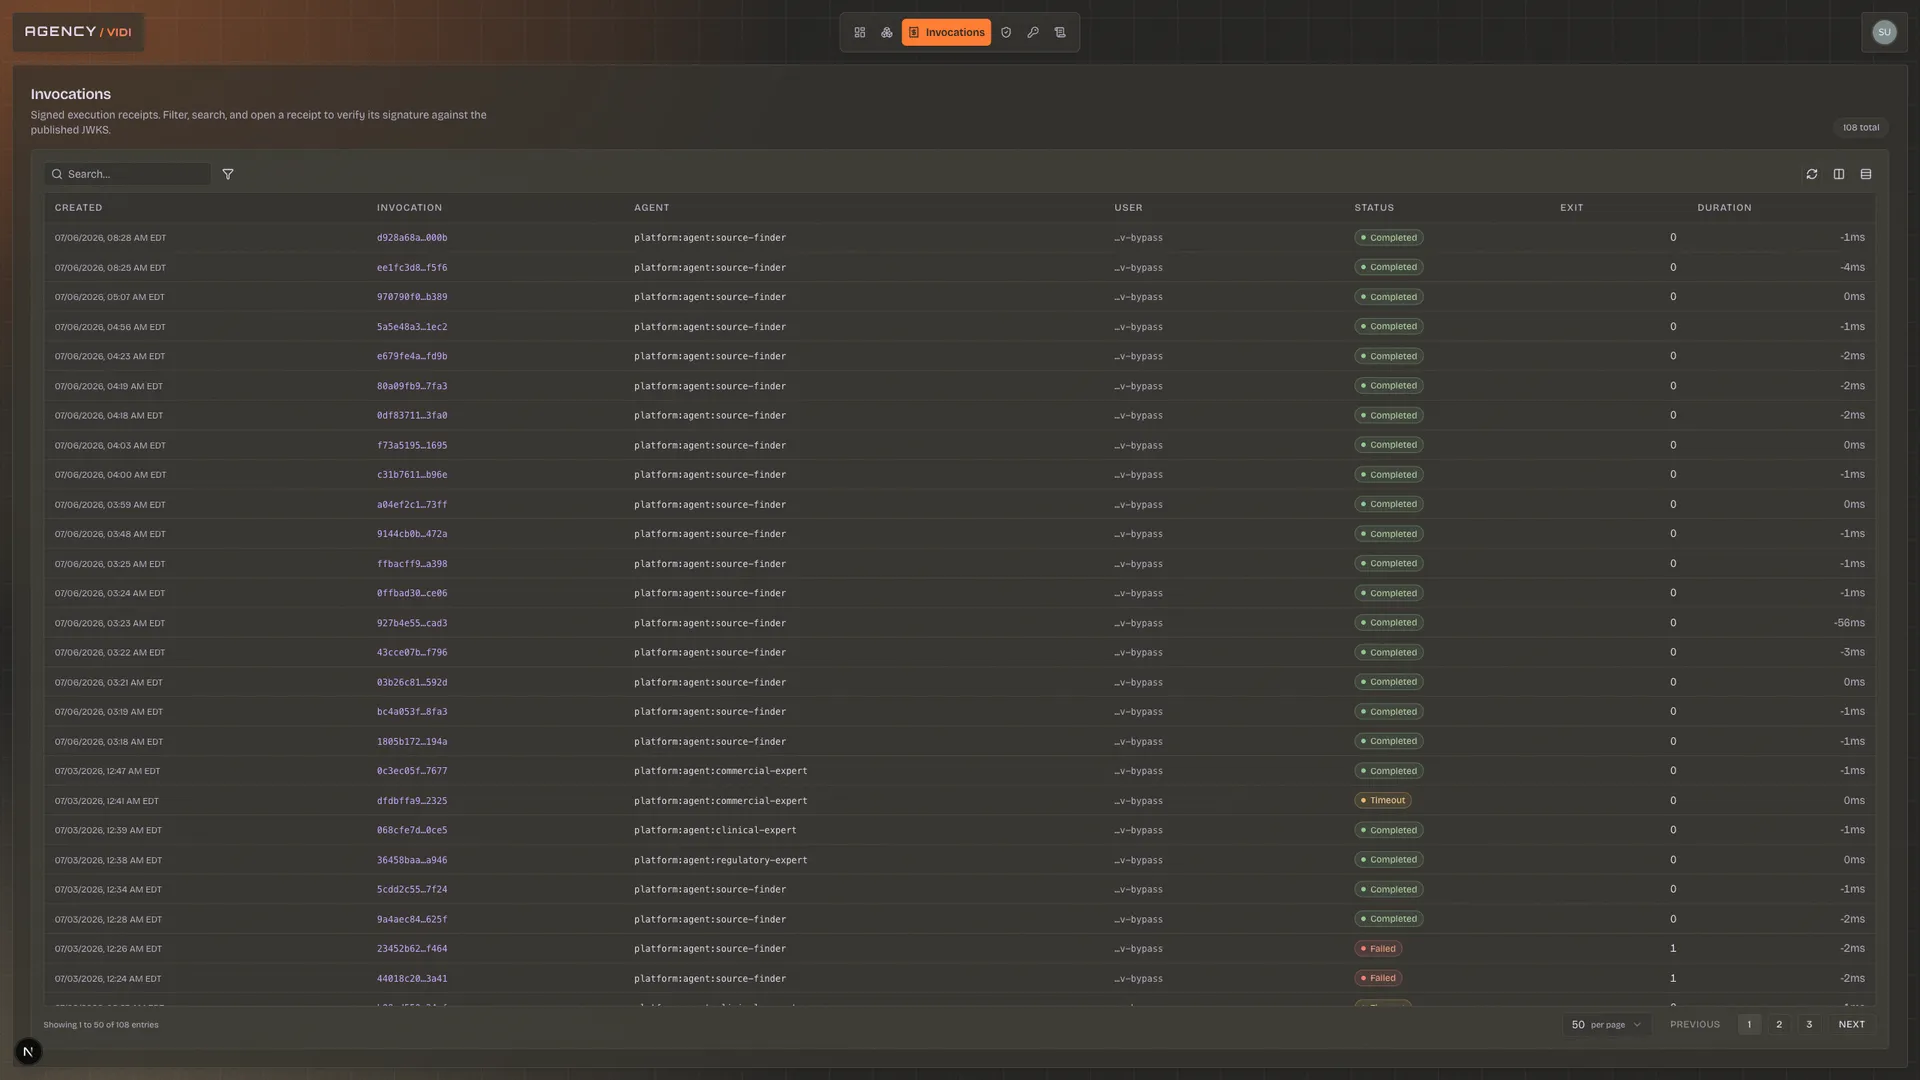
Task: Open invocation 23452b62…f464
Action: (412, 949)
